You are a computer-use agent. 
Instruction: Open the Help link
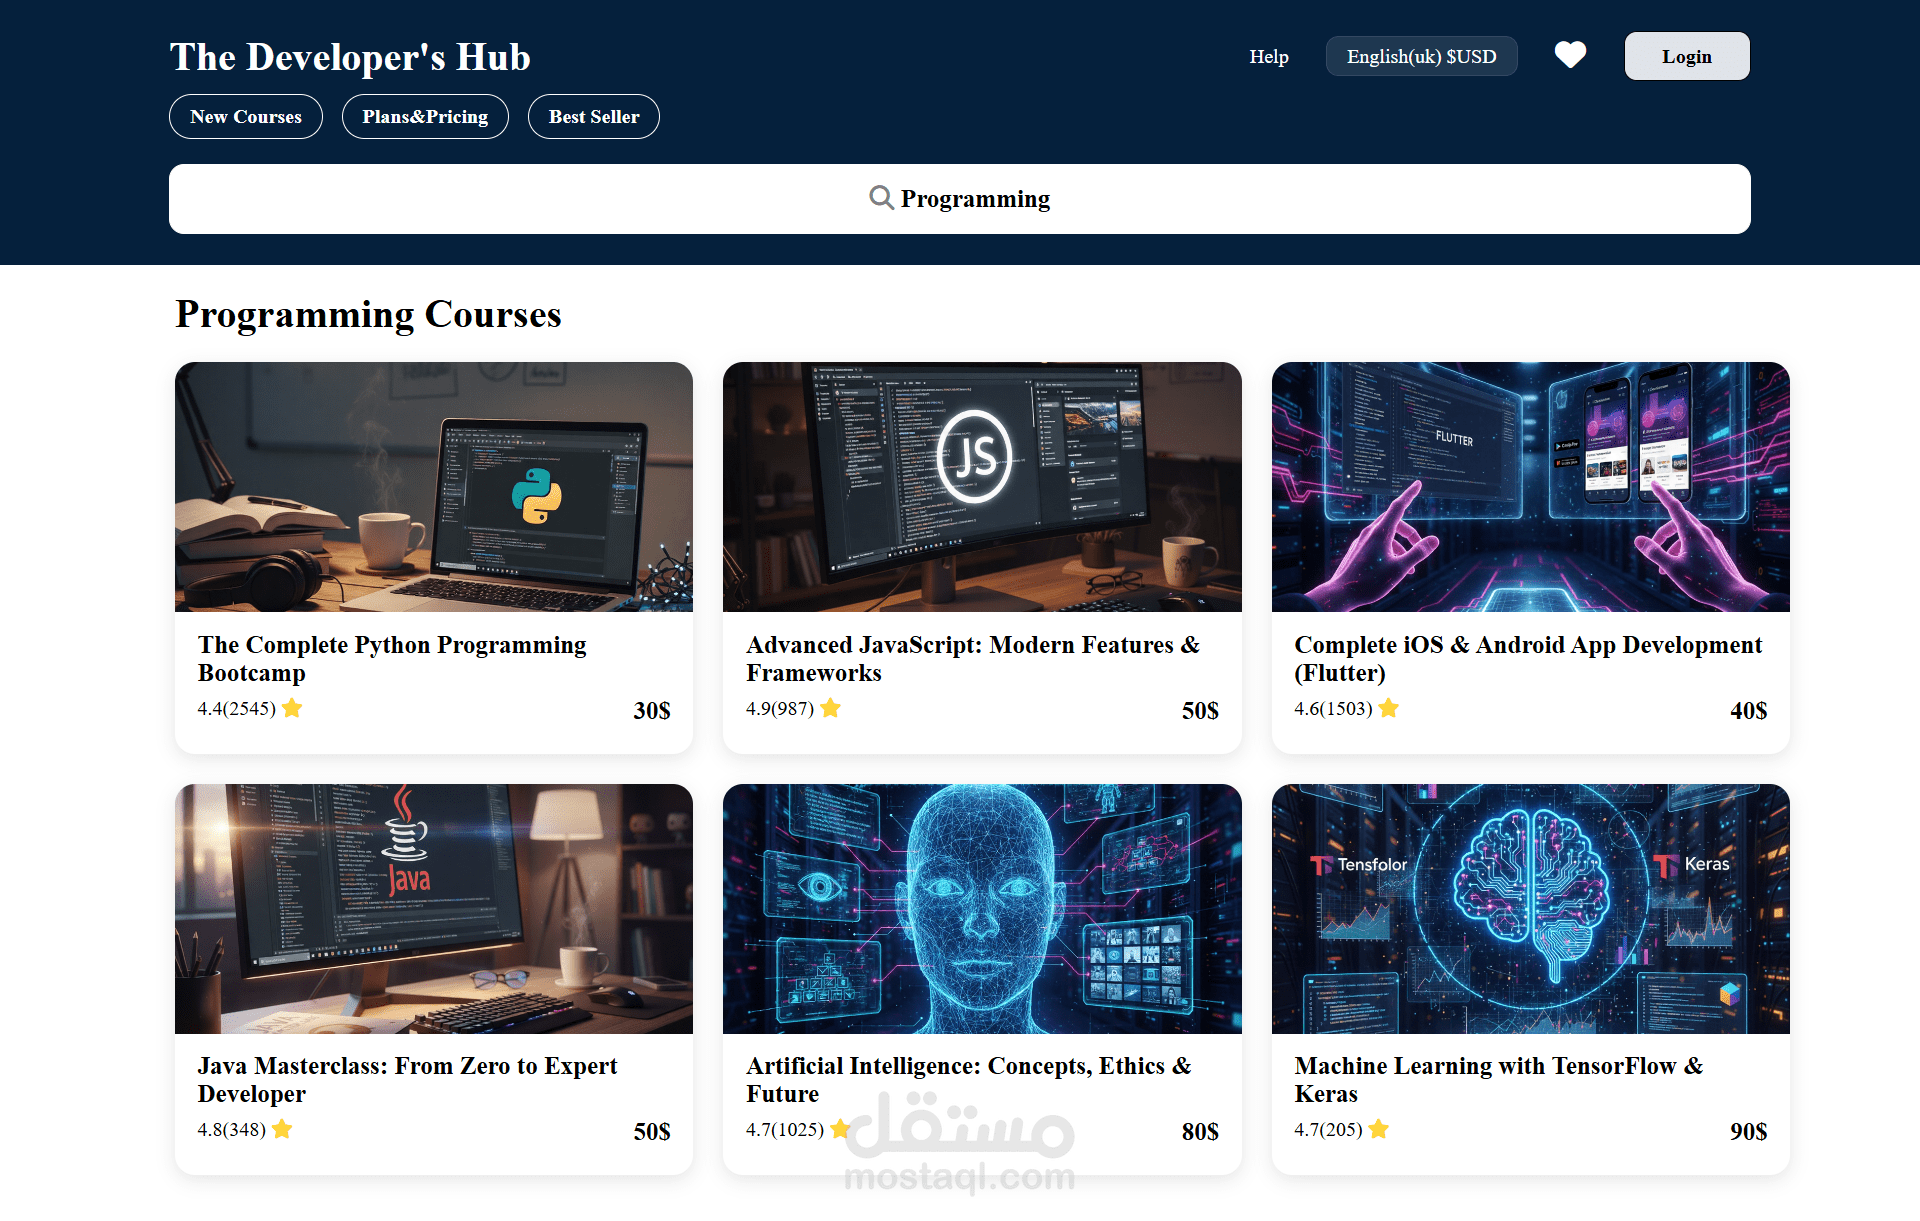[x=1268, y=57]
